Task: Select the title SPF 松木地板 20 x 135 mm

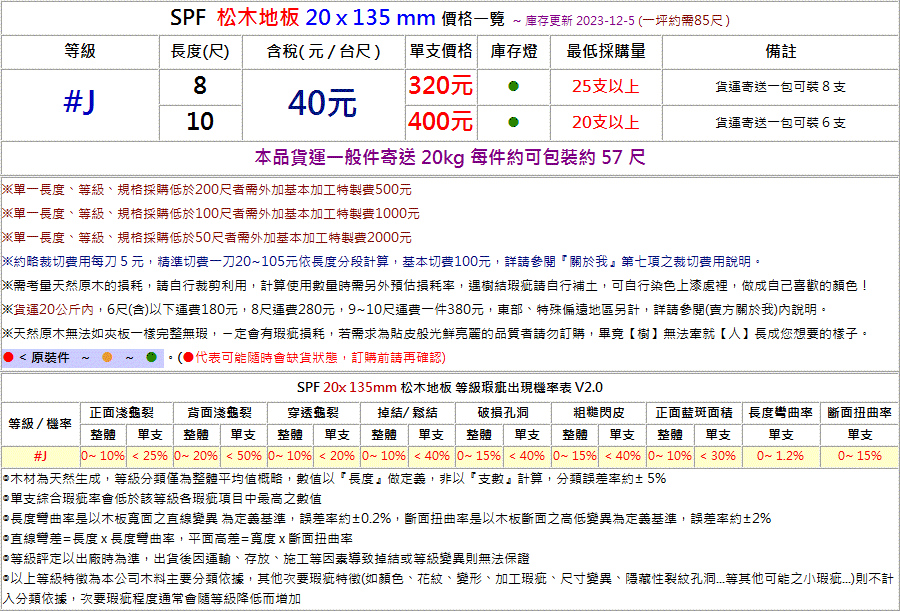Action: click(302, 18)
